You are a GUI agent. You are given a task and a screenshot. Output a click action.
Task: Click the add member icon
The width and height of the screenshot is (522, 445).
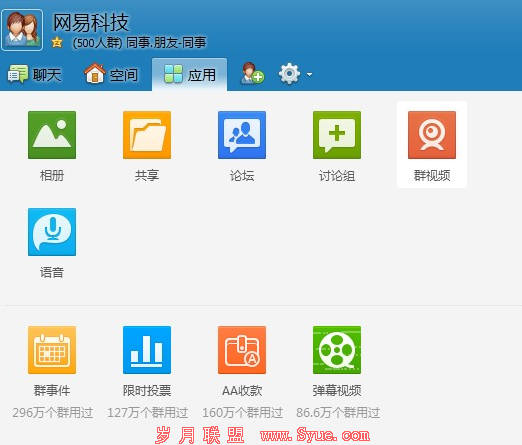tap(252, 73)
